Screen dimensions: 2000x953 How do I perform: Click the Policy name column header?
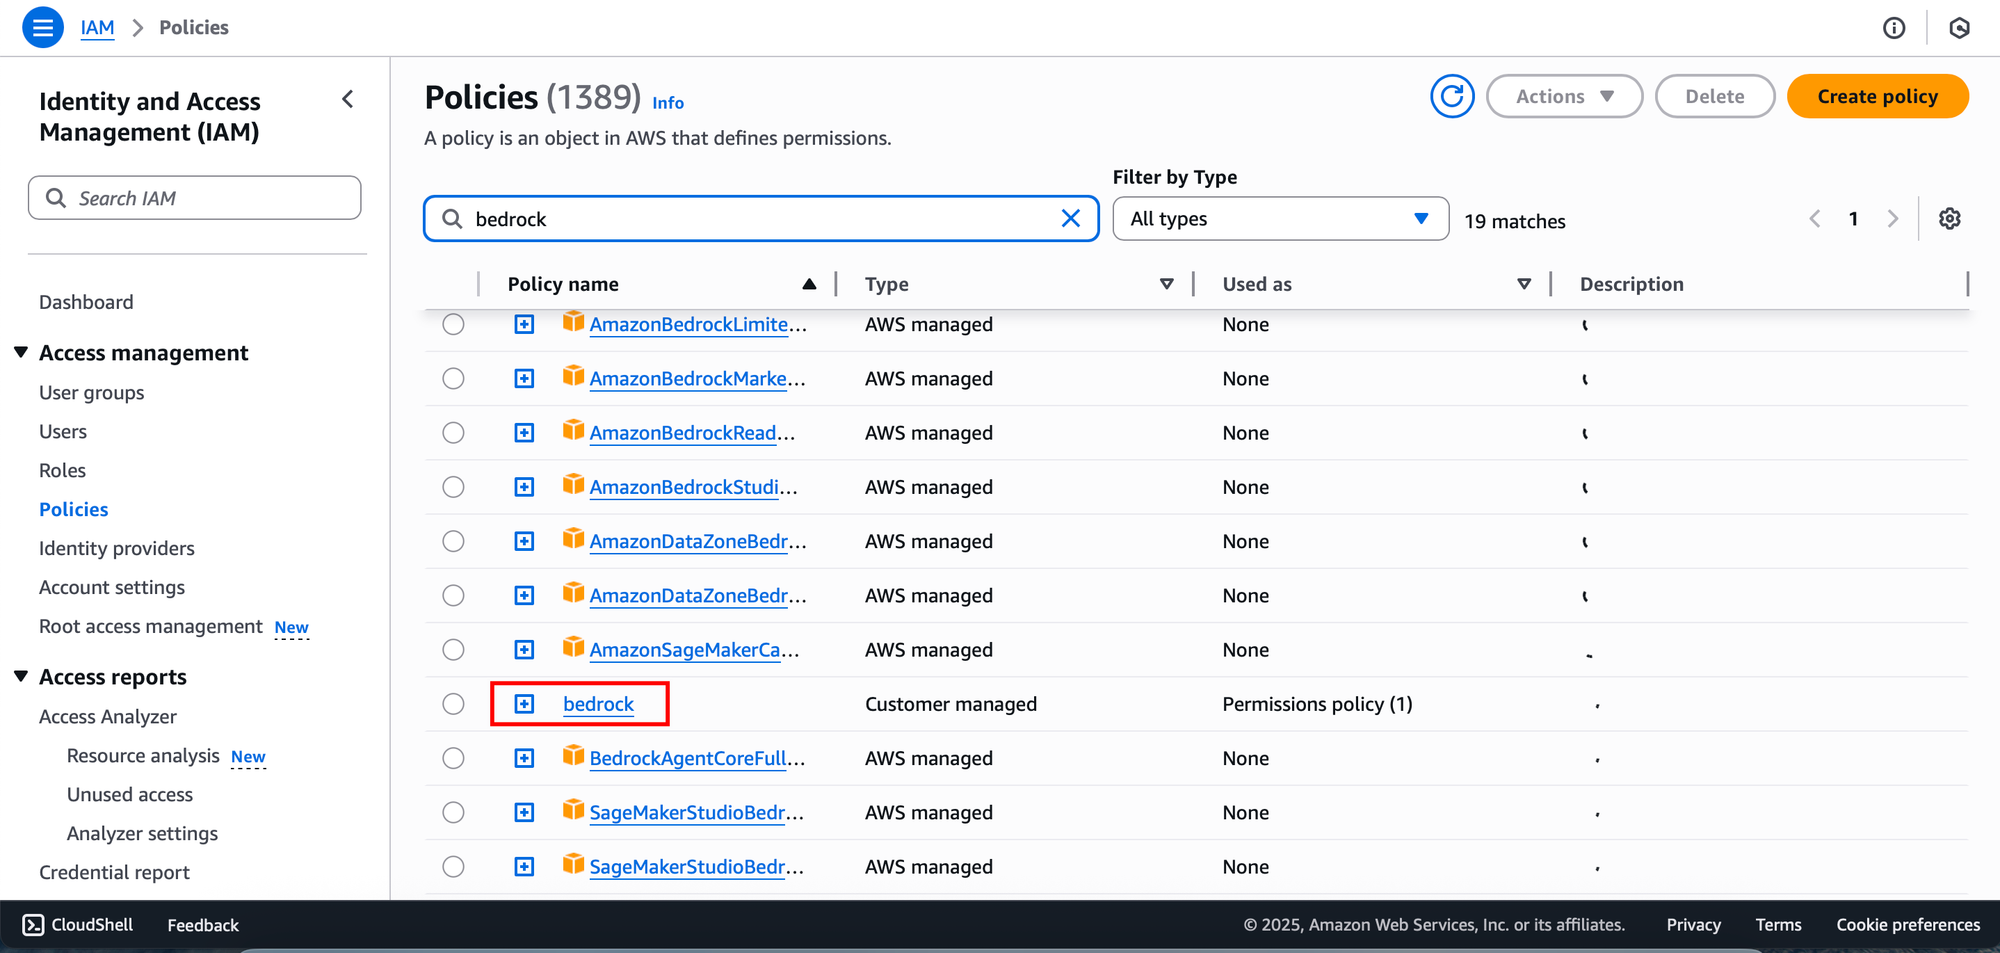click(563, 284)
